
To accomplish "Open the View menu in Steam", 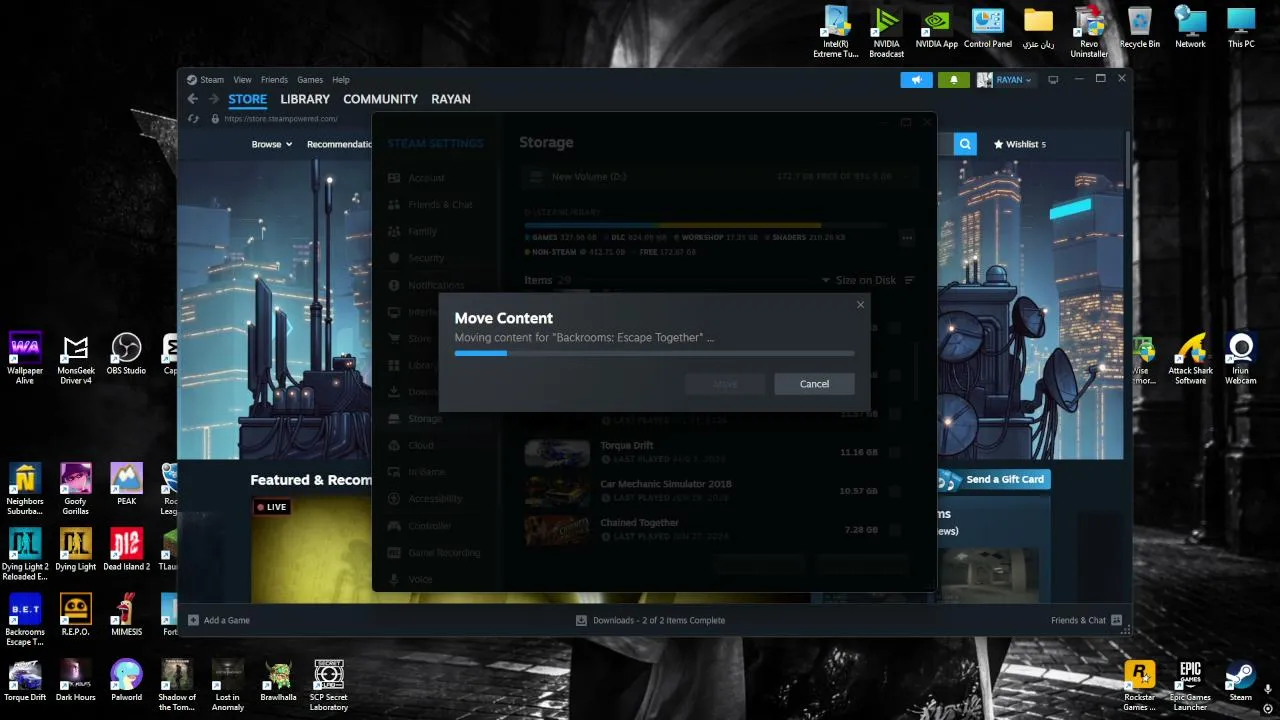I will [x=242, y=80].
